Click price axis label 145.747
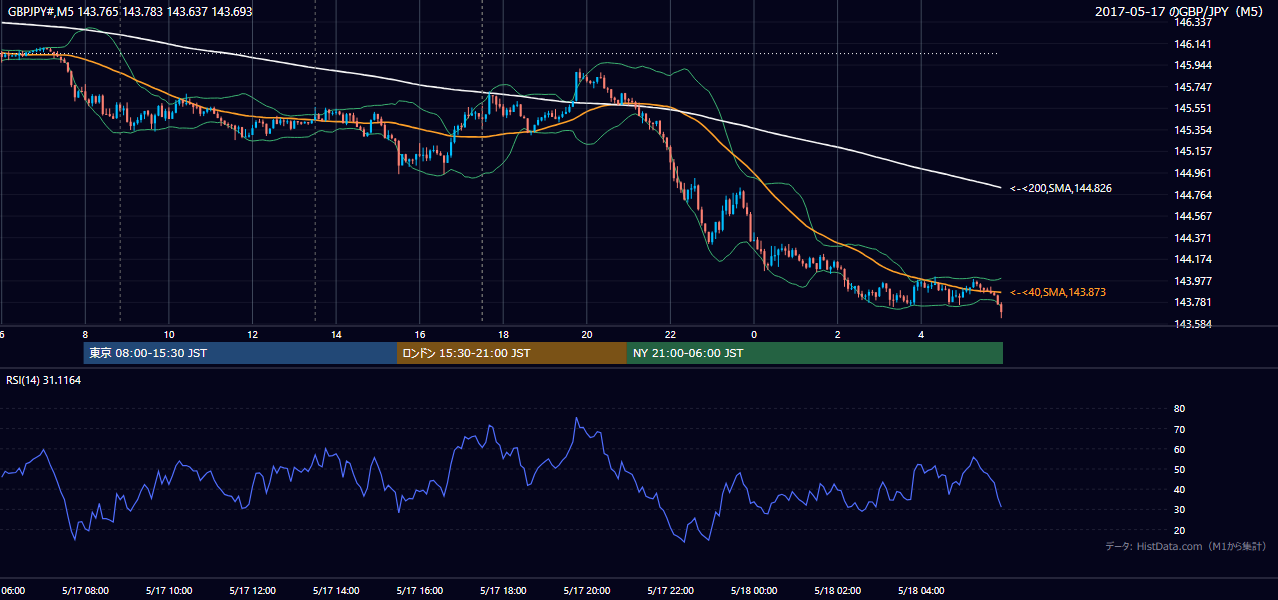The width and height of the screenshot is (1278, 600). click(x=1192, y=87)
